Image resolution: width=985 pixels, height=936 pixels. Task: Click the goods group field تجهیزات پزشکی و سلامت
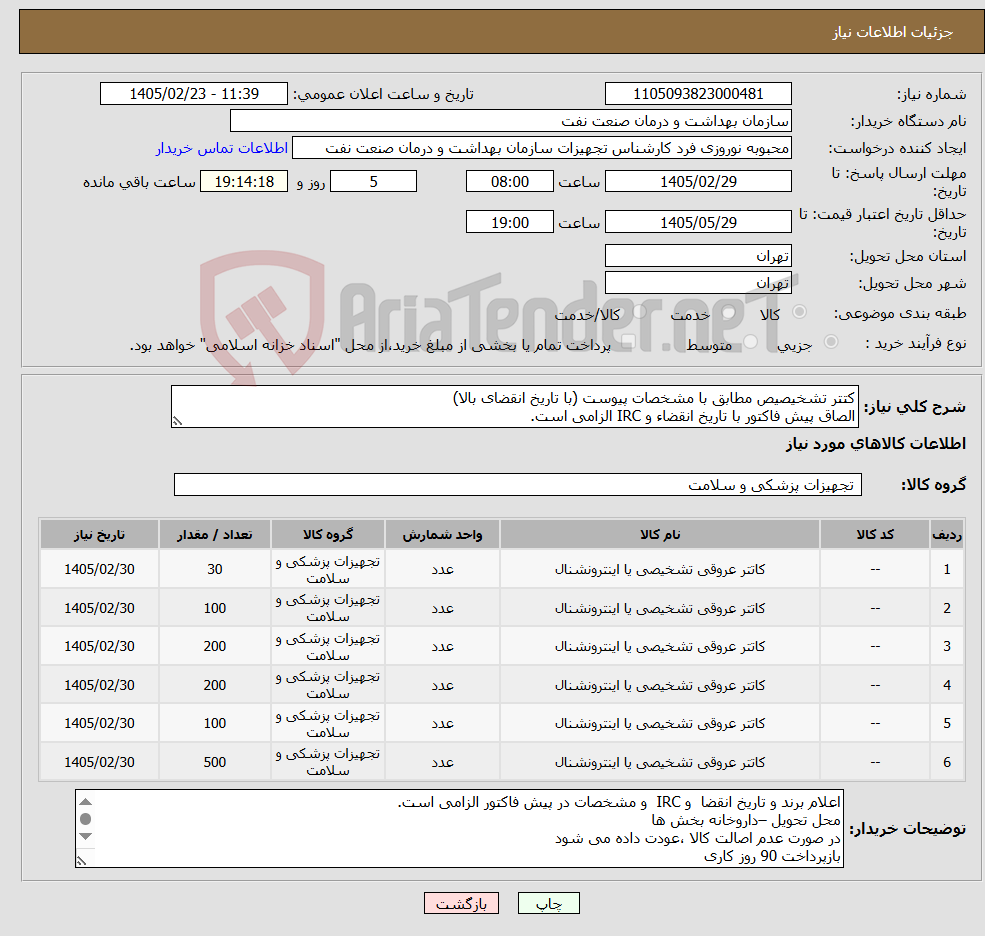tap(518, 484)
